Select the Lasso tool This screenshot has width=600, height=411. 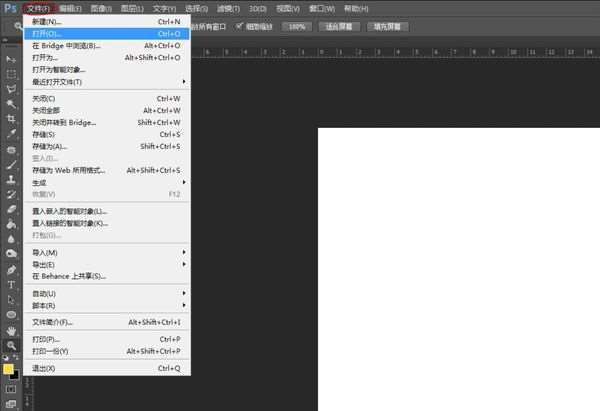tap(11, 89)
